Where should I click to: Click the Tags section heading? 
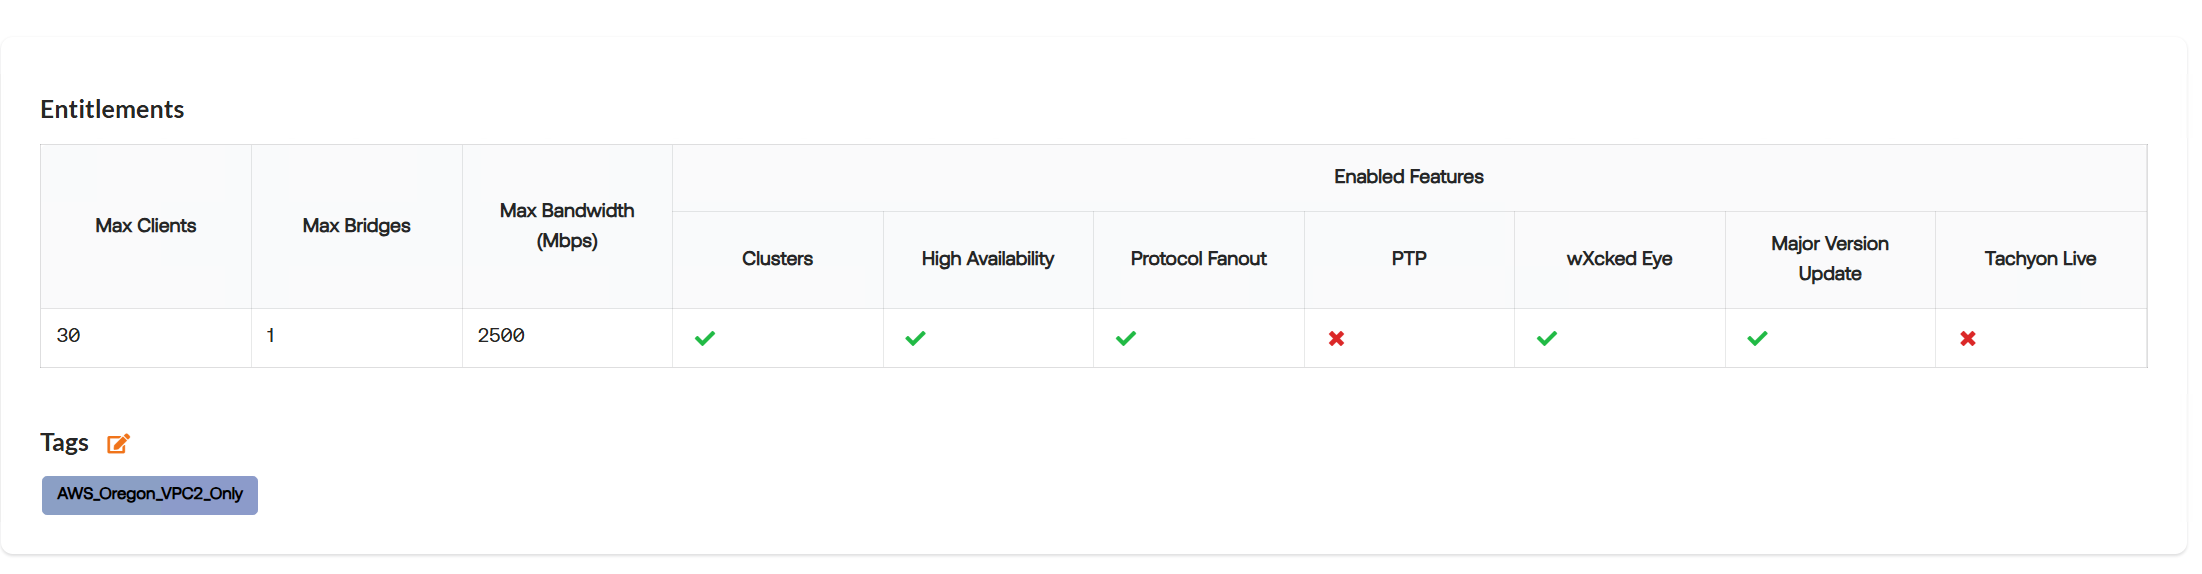[x=64, y=442]
